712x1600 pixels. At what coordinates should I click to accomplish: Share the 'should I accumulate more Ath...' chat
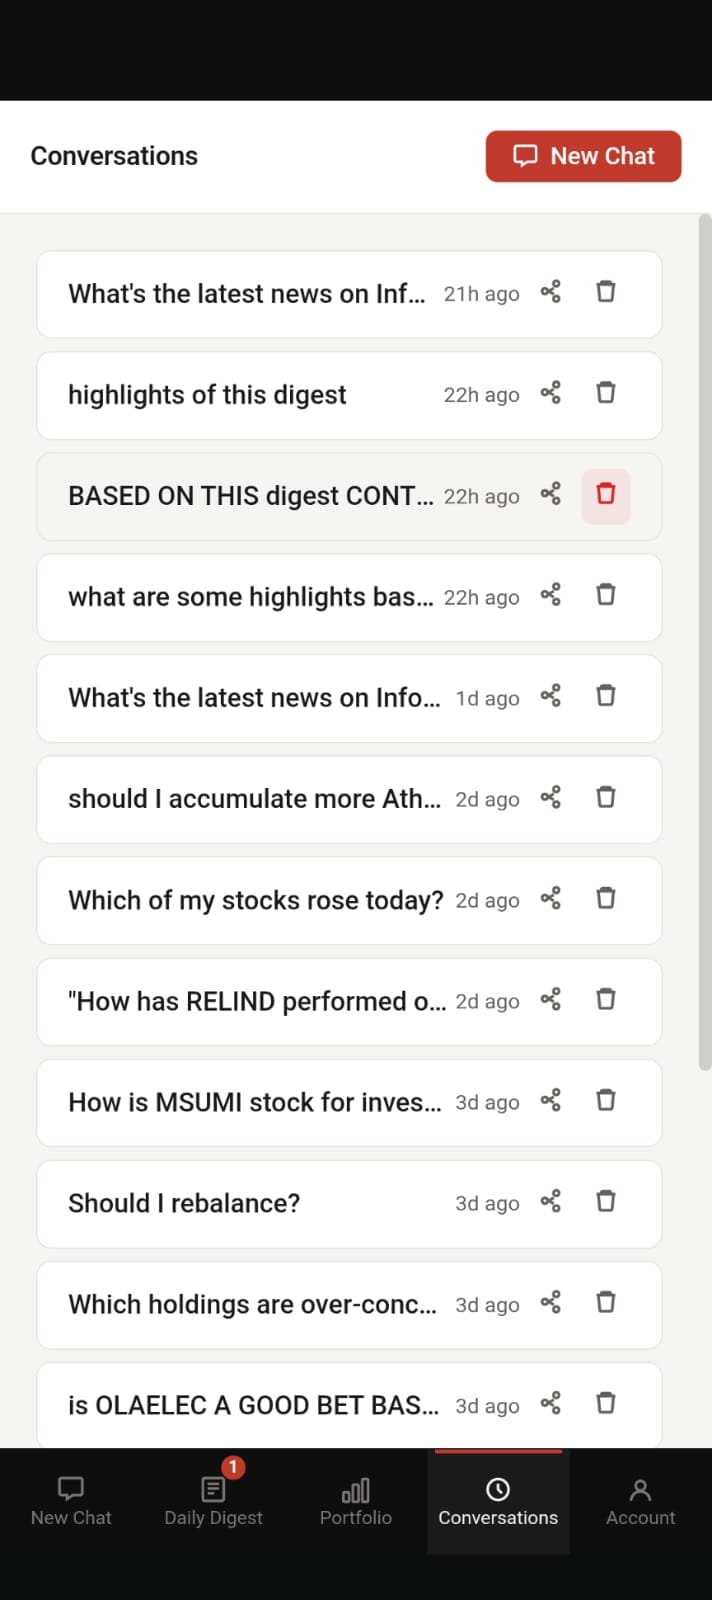[x=550, y=797]
